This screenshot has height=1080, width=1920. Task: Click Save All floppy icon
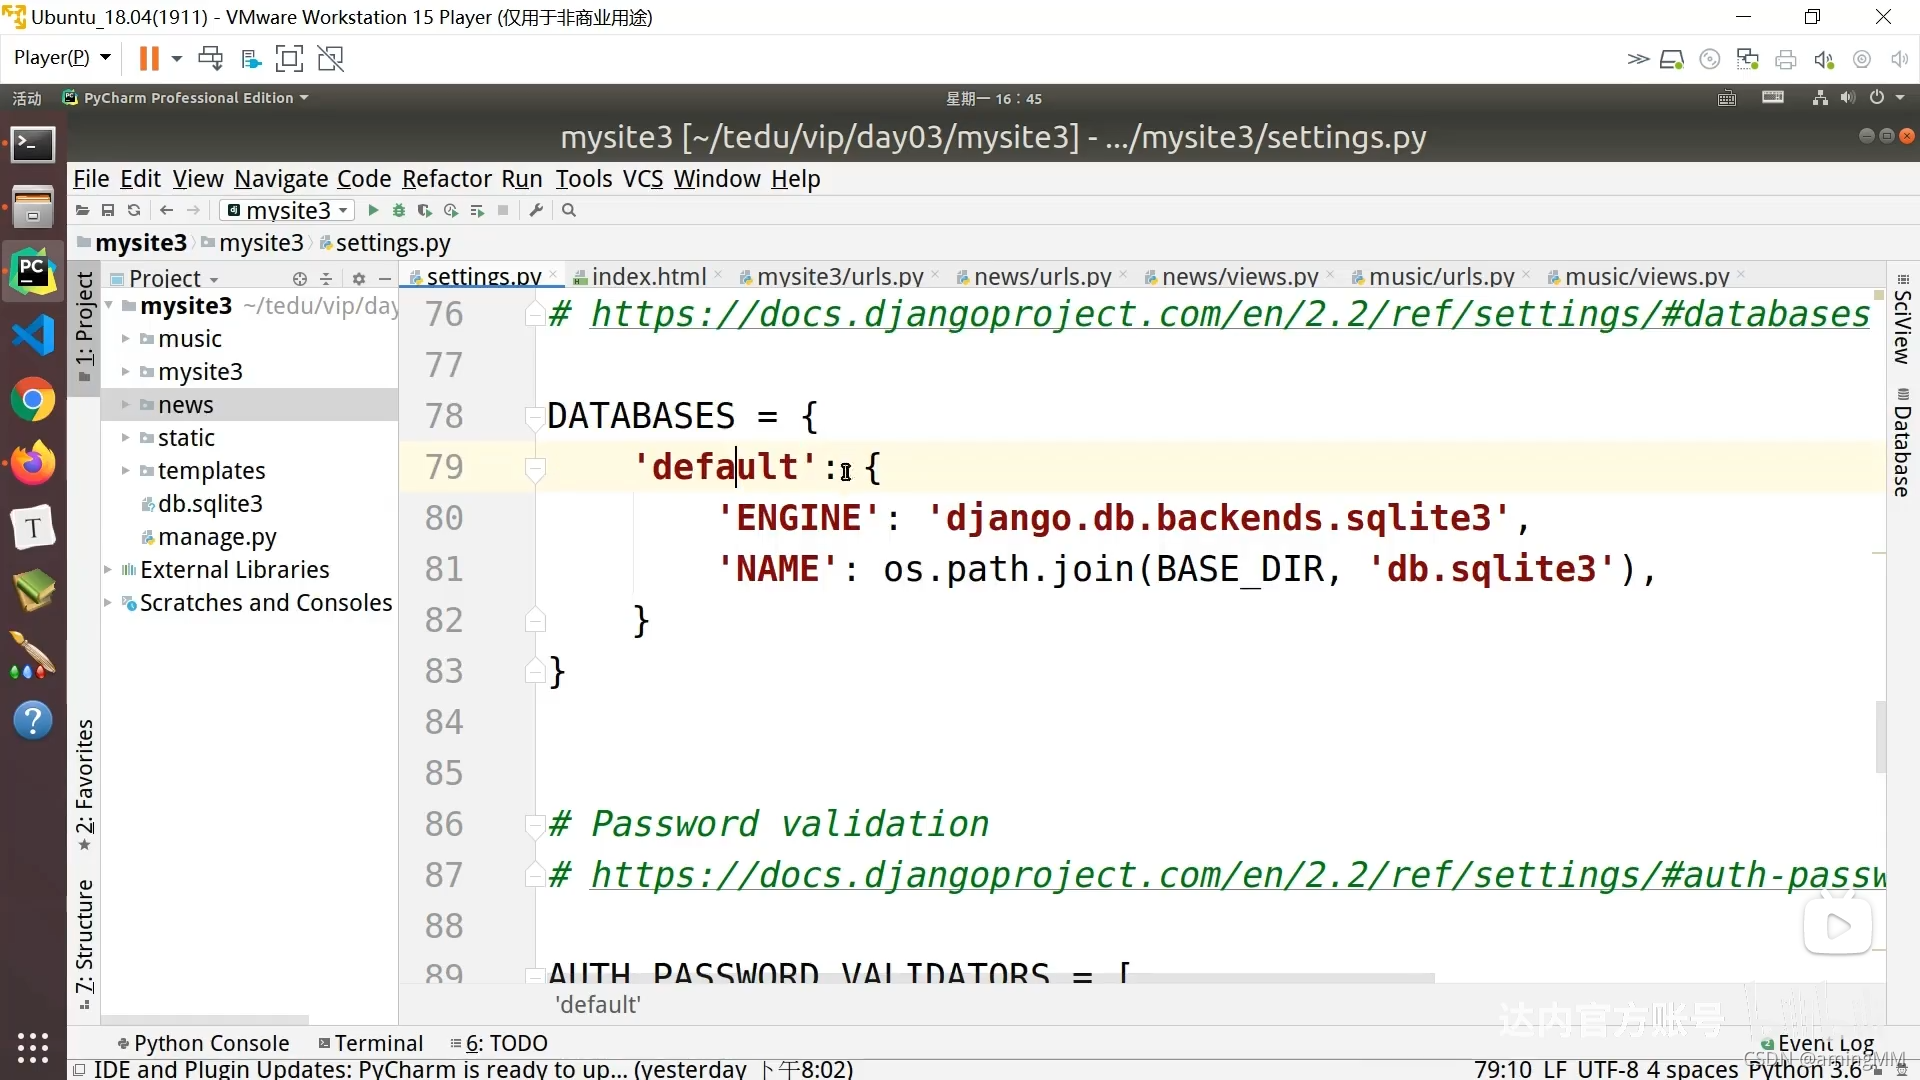coord(108,211)
